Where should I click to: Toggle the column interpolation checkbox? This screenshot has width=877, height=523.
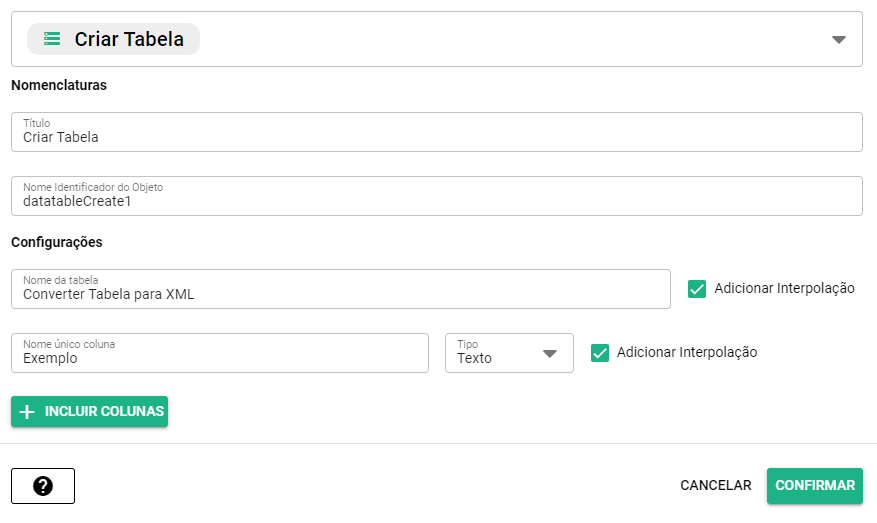600,353
